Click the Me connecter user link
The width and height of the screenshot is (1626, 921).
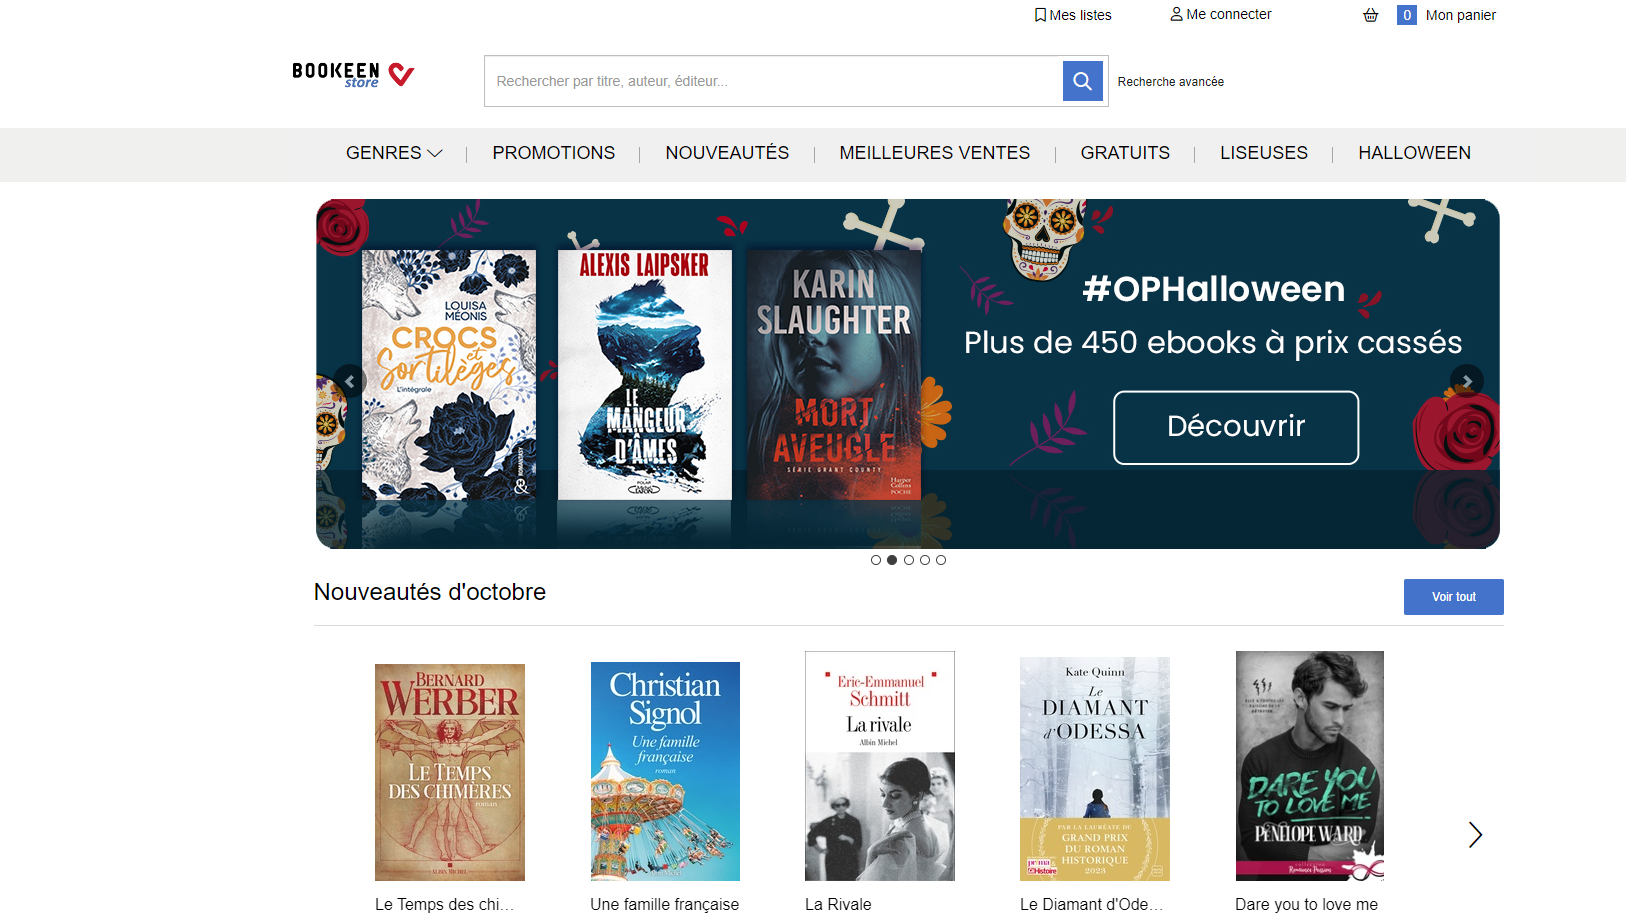(x=1221, y=14)
